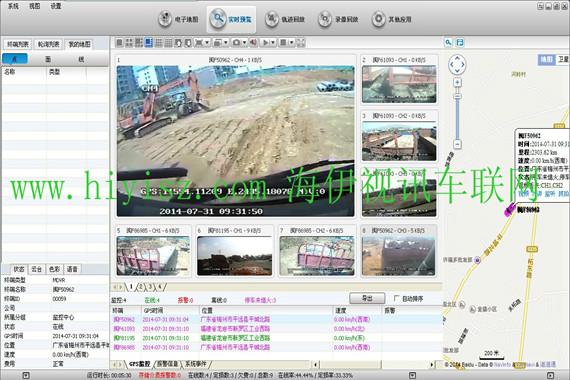Image resolution: width=570 pixels, height=380 pixels.
Task: Zoom in the map with plus button
Action: coord(458,83)
